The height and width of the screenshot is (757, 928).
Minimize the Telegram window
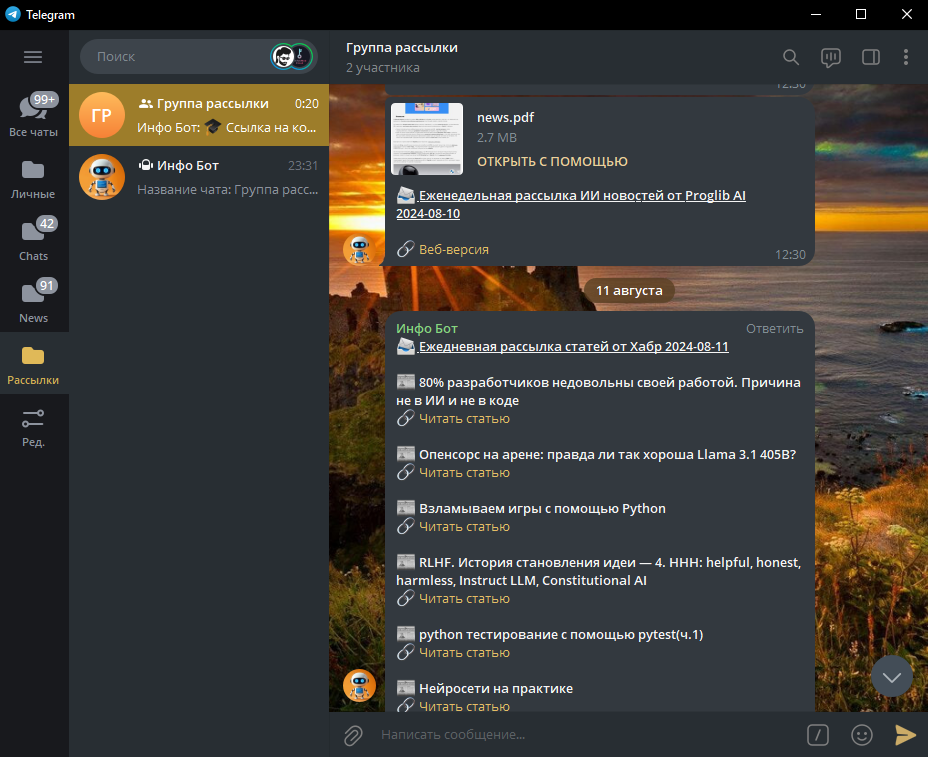coord(816,14)
